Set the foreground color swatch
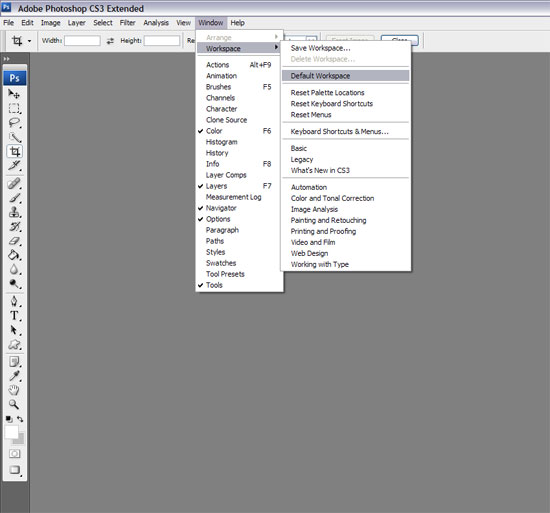 point(11,432)
